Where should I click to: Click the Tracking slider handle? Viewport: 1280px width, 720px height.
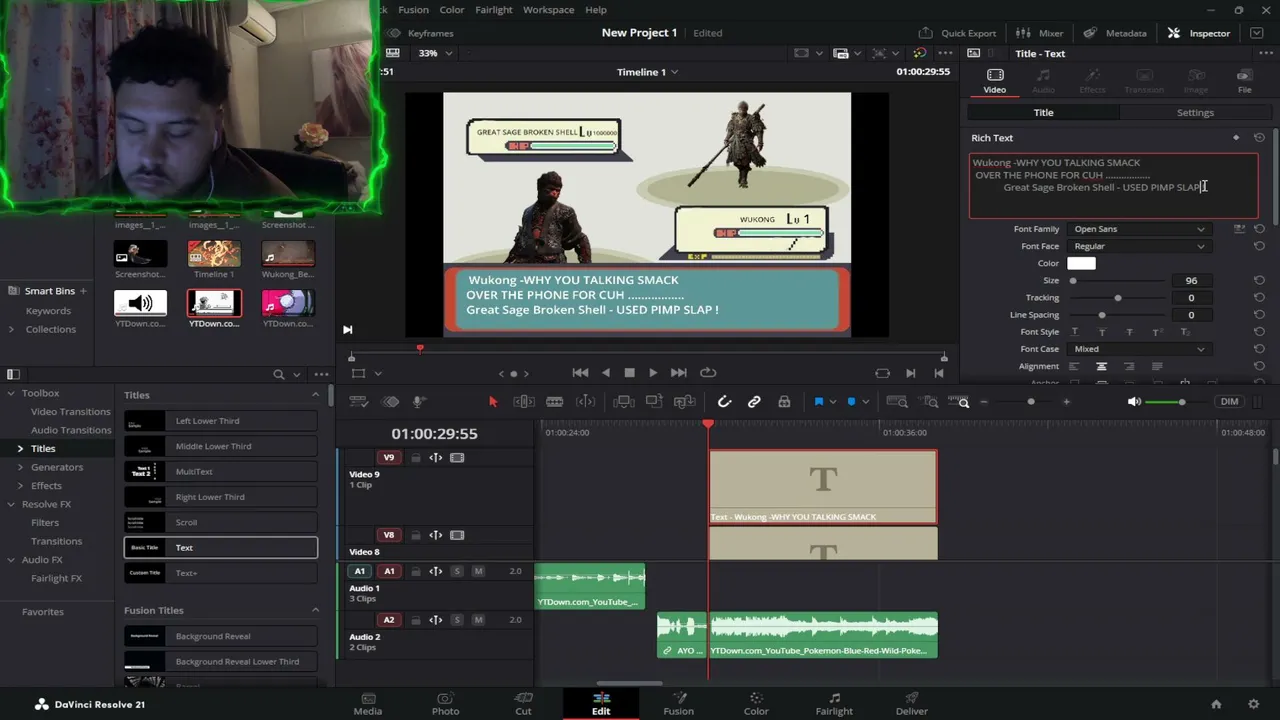click(x=1118, y=298)
